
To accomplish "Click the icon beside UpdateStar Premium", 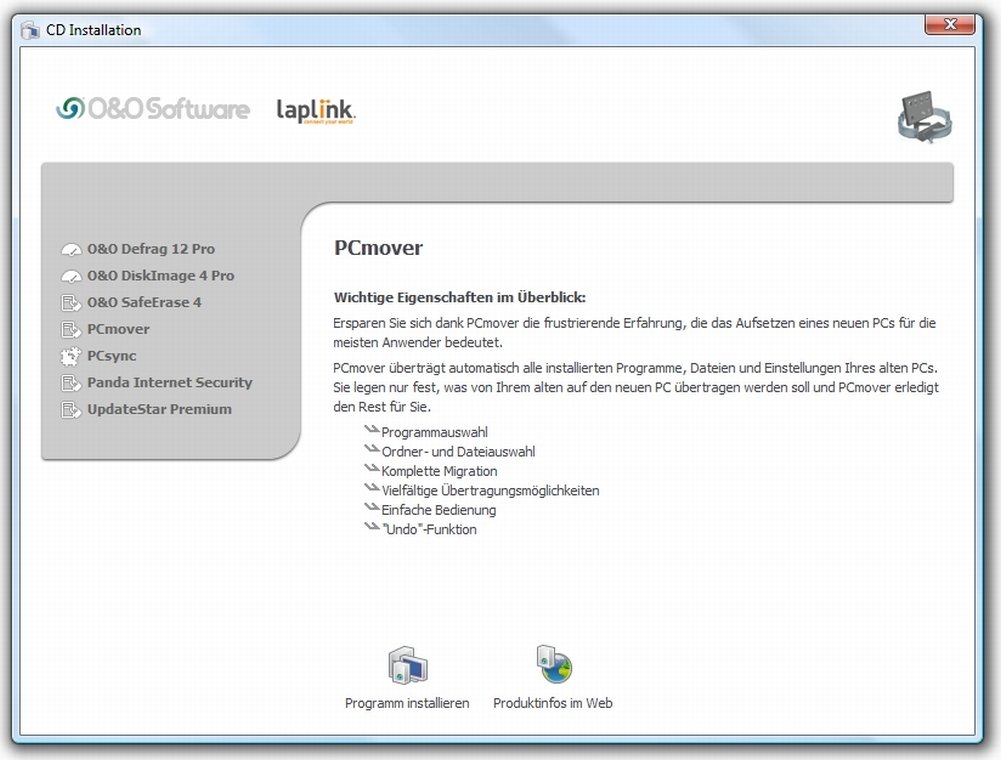I will [71, 409].
